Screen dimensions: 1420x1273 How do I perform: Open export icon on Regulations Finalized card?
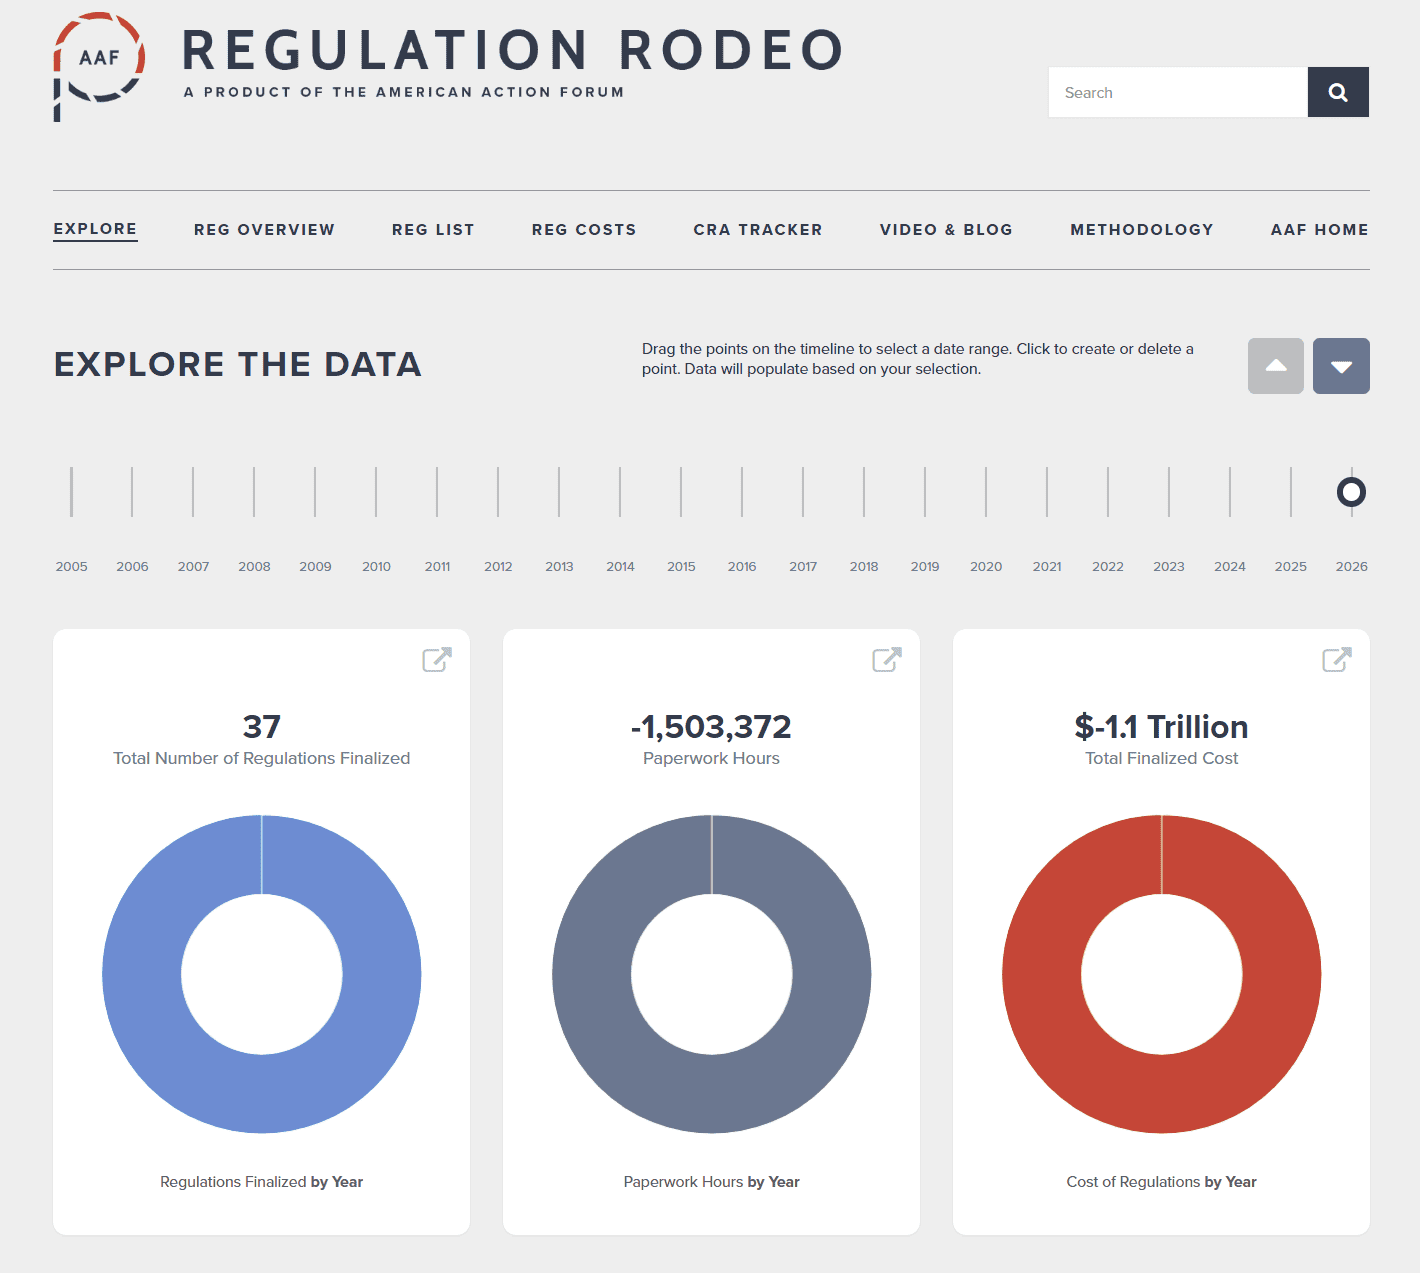[437, 659]
